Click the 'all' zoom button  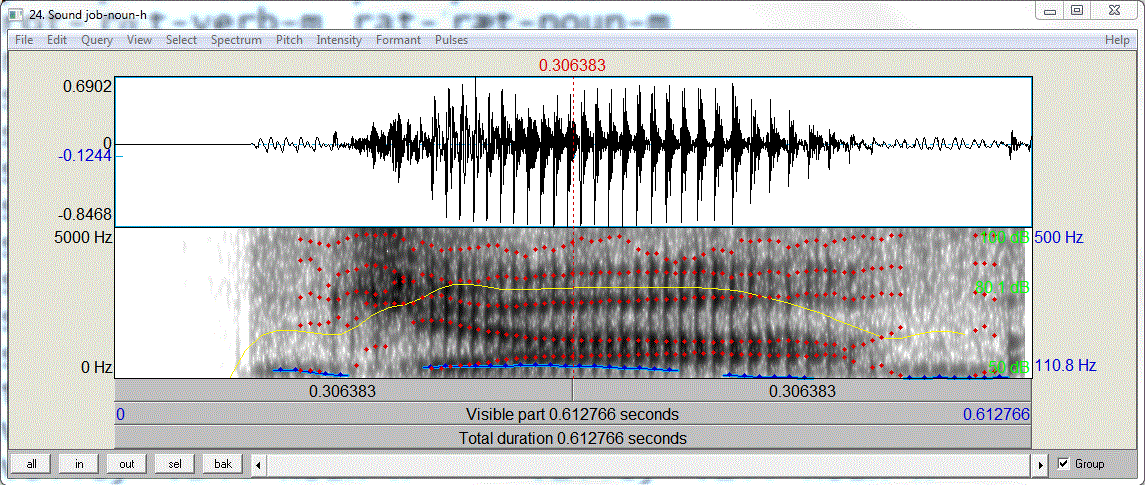pos(31,464)
